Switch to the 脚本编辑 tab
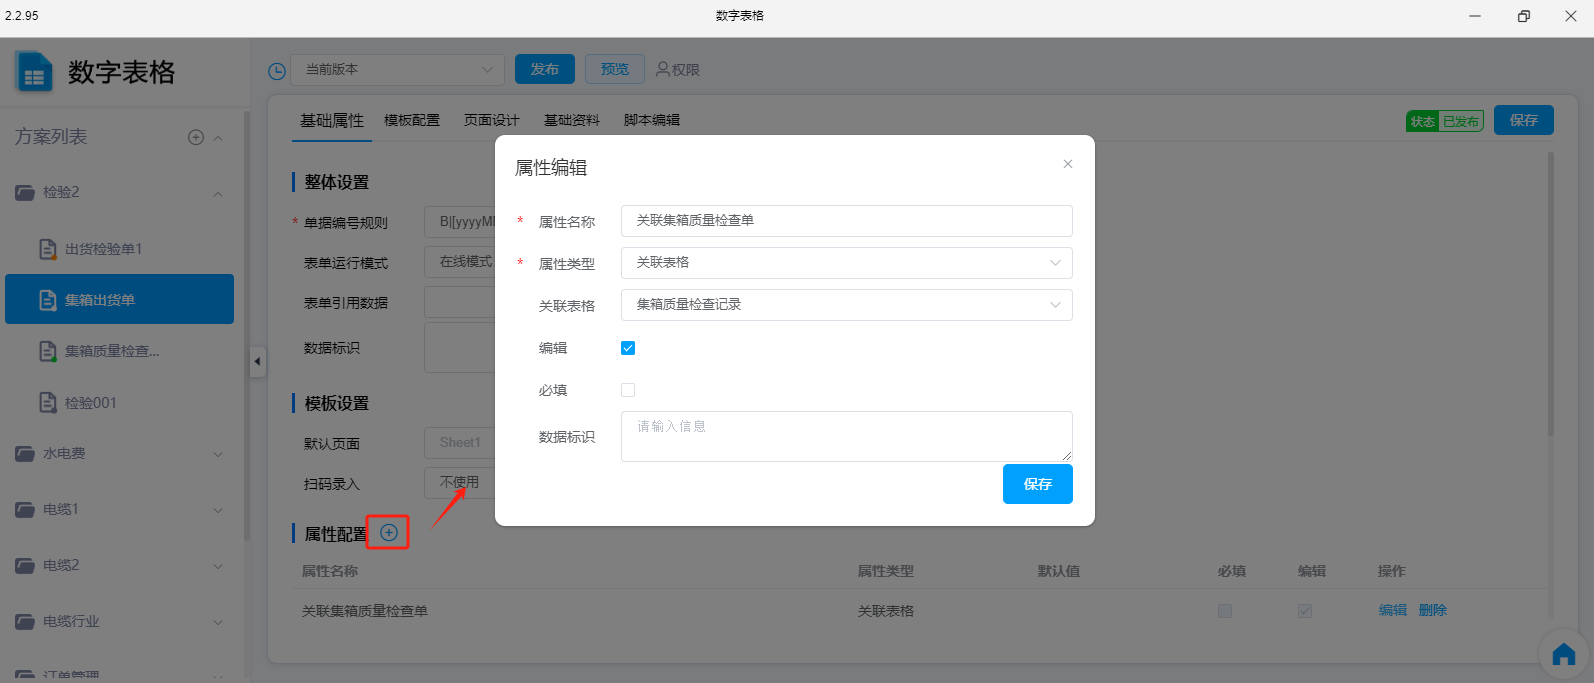The image size is (1594, 683). click(651, 120)
